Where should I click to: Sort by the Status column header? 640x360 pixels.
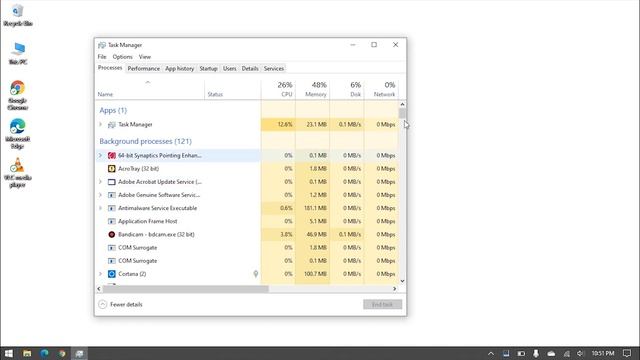(233, 89)
